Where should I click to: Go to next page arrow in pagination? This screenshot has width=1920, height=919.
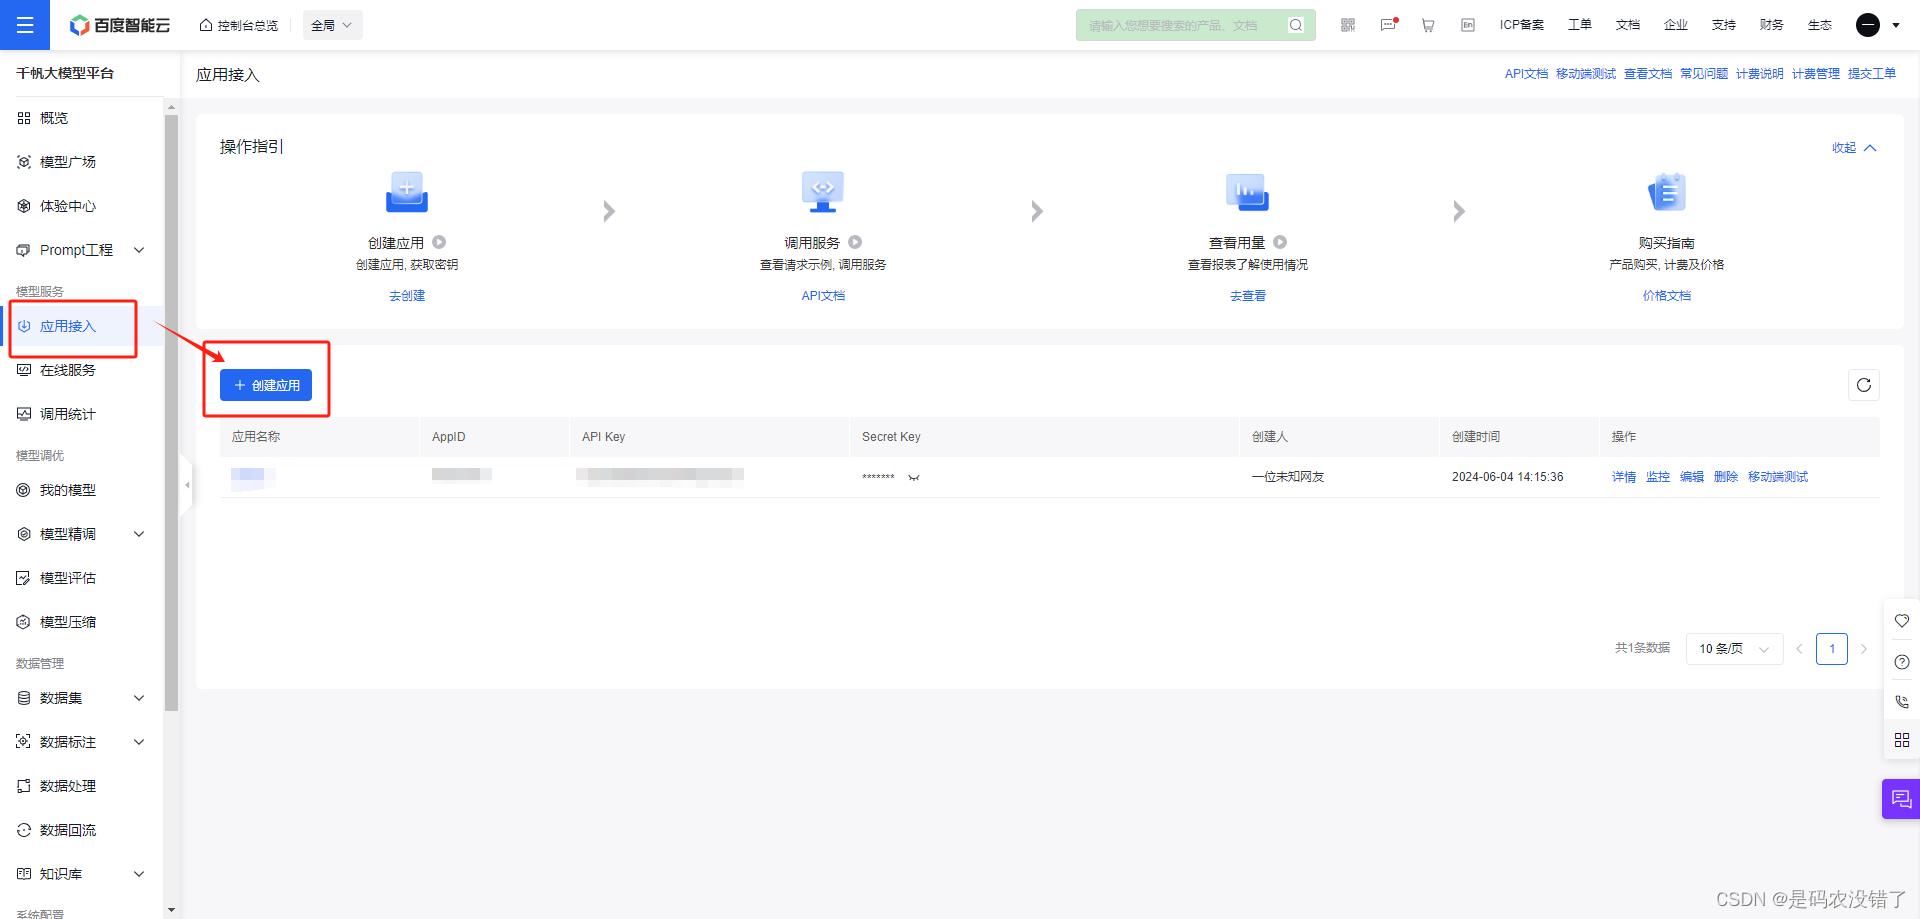[x=1864, y=649]
